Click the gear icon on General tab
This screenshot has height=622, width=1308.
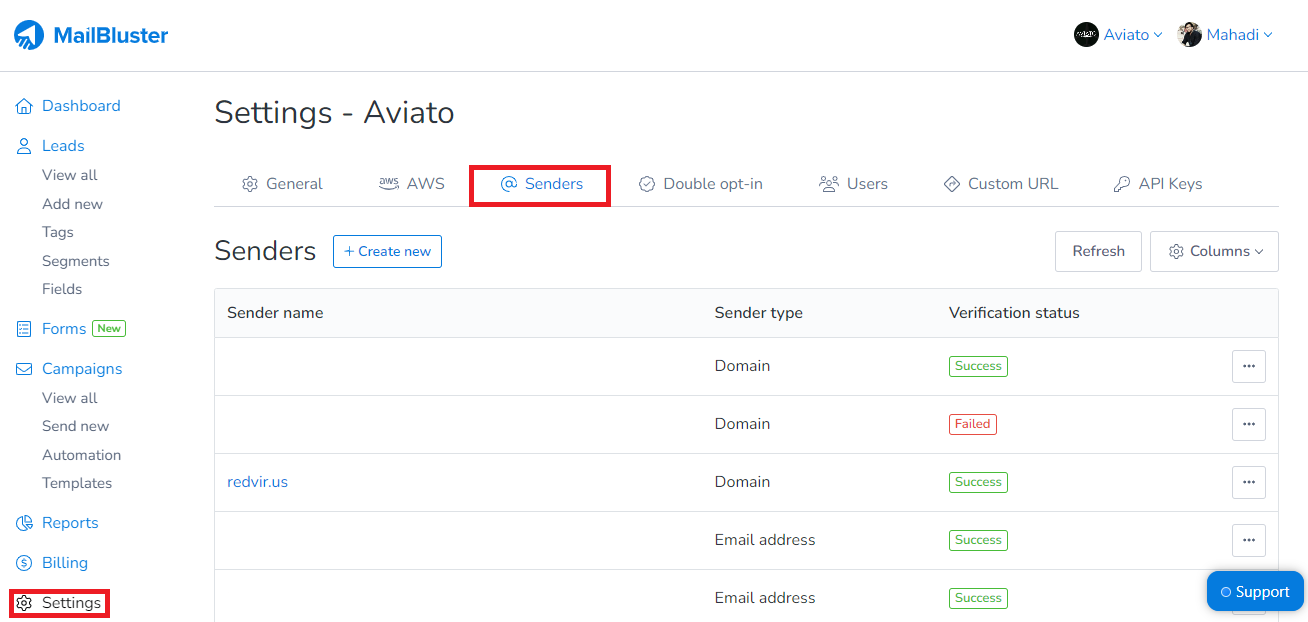click(x=250, y=184)
